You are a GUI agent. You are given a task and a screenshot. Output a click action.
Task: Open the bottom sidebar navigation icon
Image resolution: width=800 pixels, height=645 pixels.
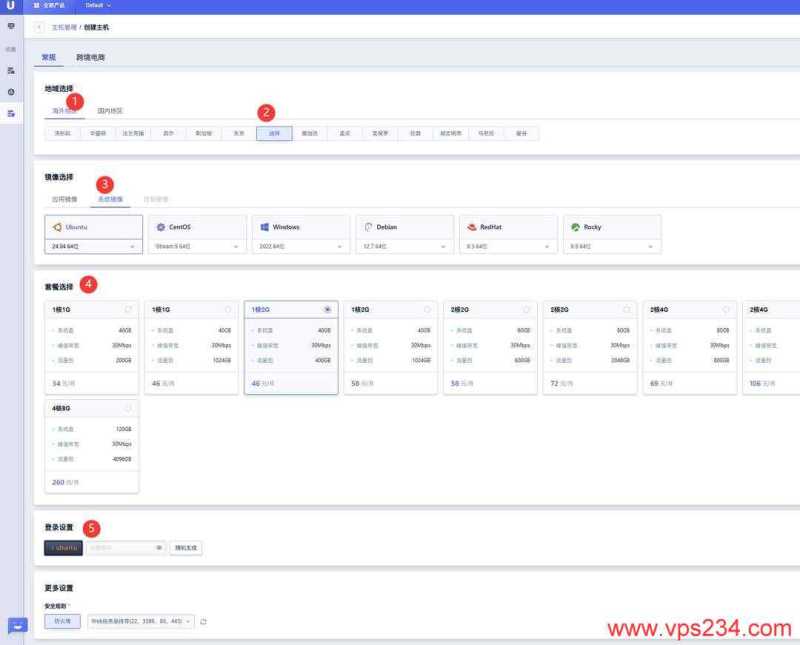[x=12, y=113]
